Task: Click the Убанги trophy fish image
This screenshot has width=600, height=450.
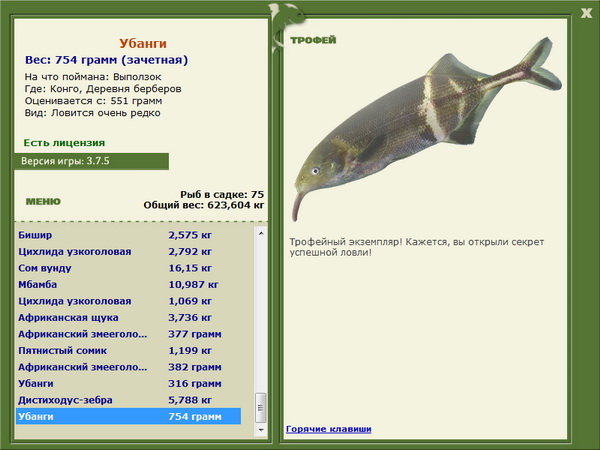Action: point(427,129)
